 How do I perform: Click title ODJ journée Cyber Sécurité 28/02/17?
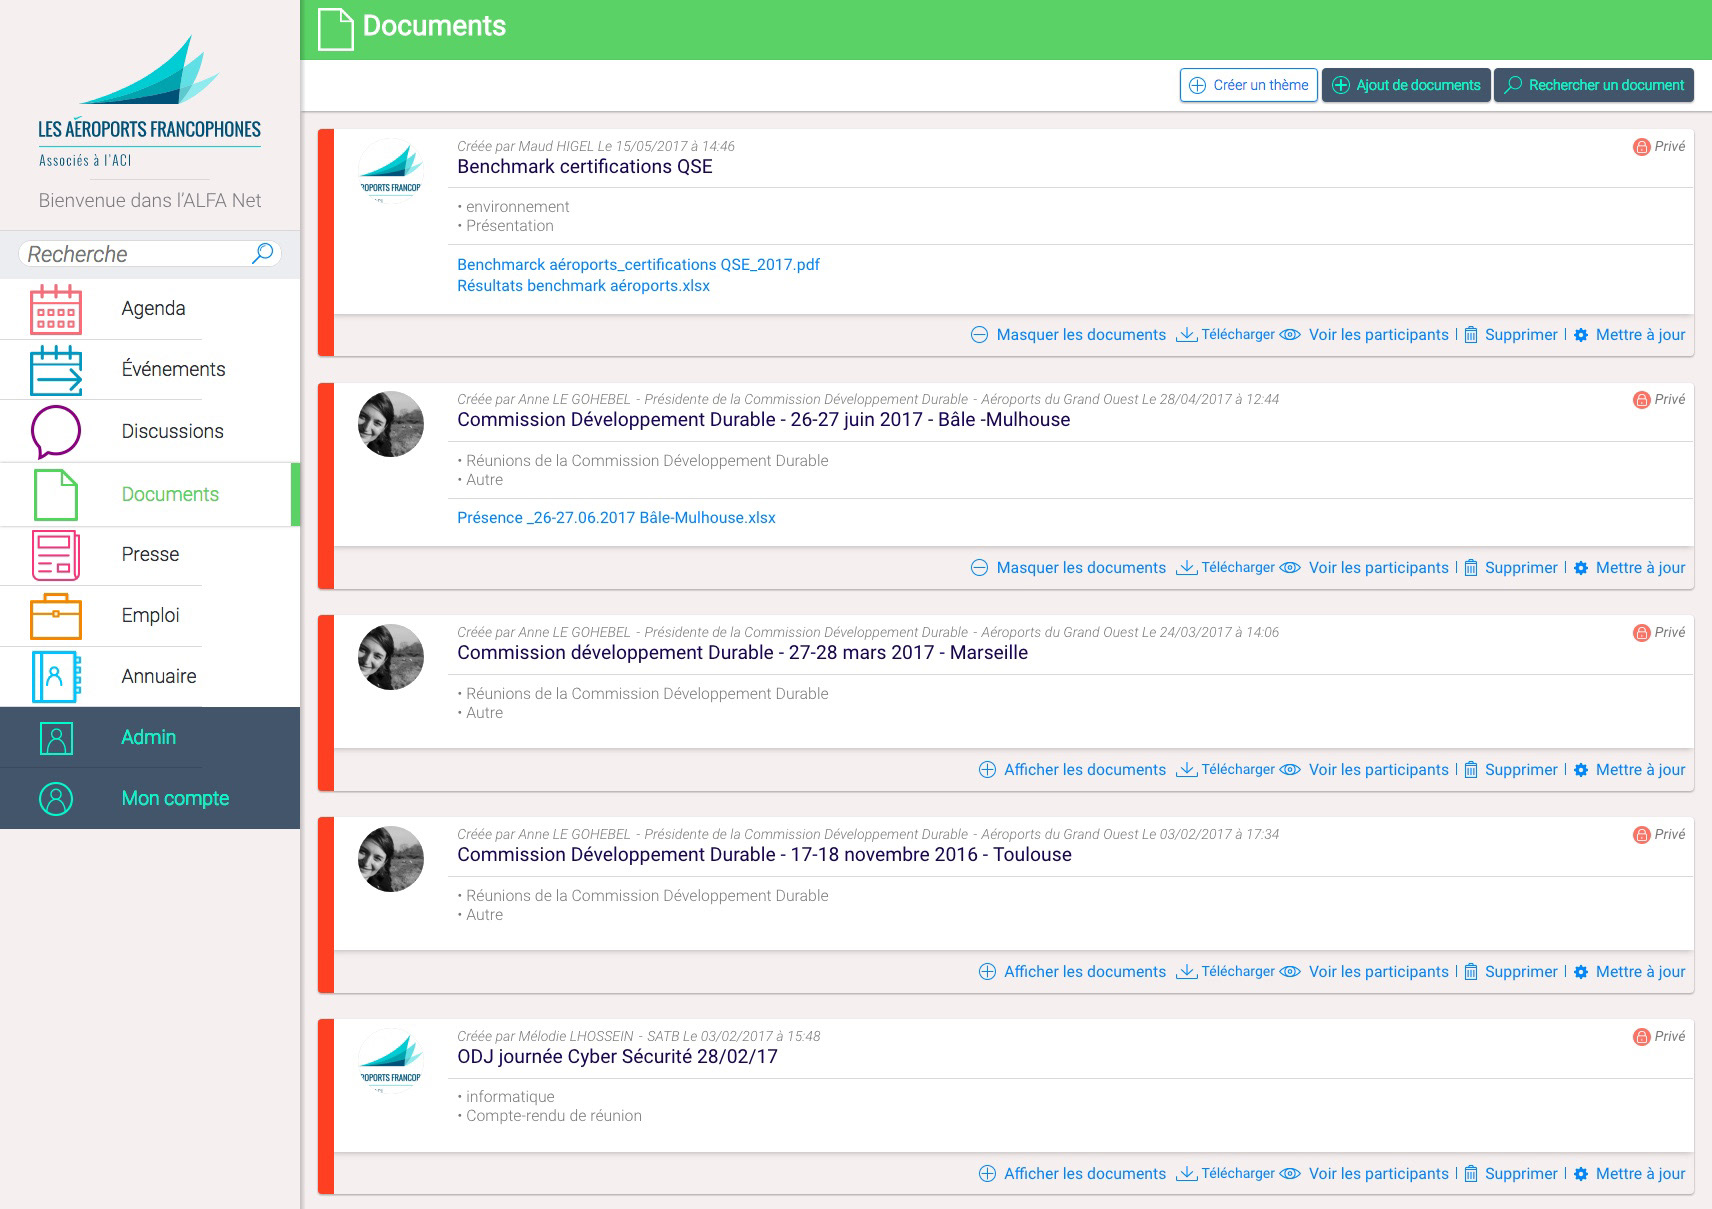tap(617, 1057)
